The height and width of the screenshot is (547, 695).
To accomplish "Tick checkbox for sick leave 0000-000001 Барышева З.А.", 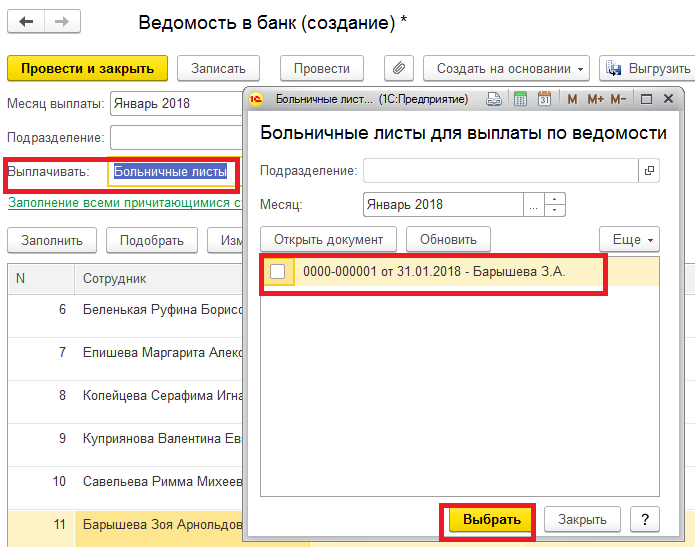I will click(x=277, y=271).
